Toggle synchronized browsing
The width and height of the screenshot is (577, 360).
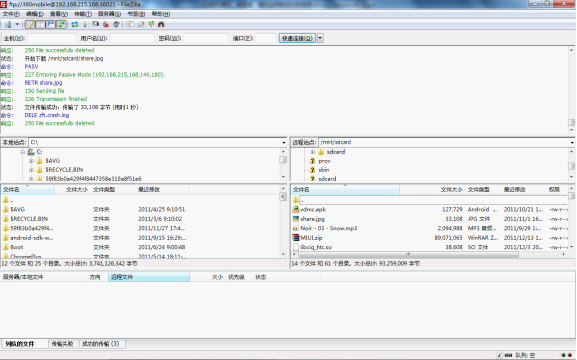tap(151, 25)
